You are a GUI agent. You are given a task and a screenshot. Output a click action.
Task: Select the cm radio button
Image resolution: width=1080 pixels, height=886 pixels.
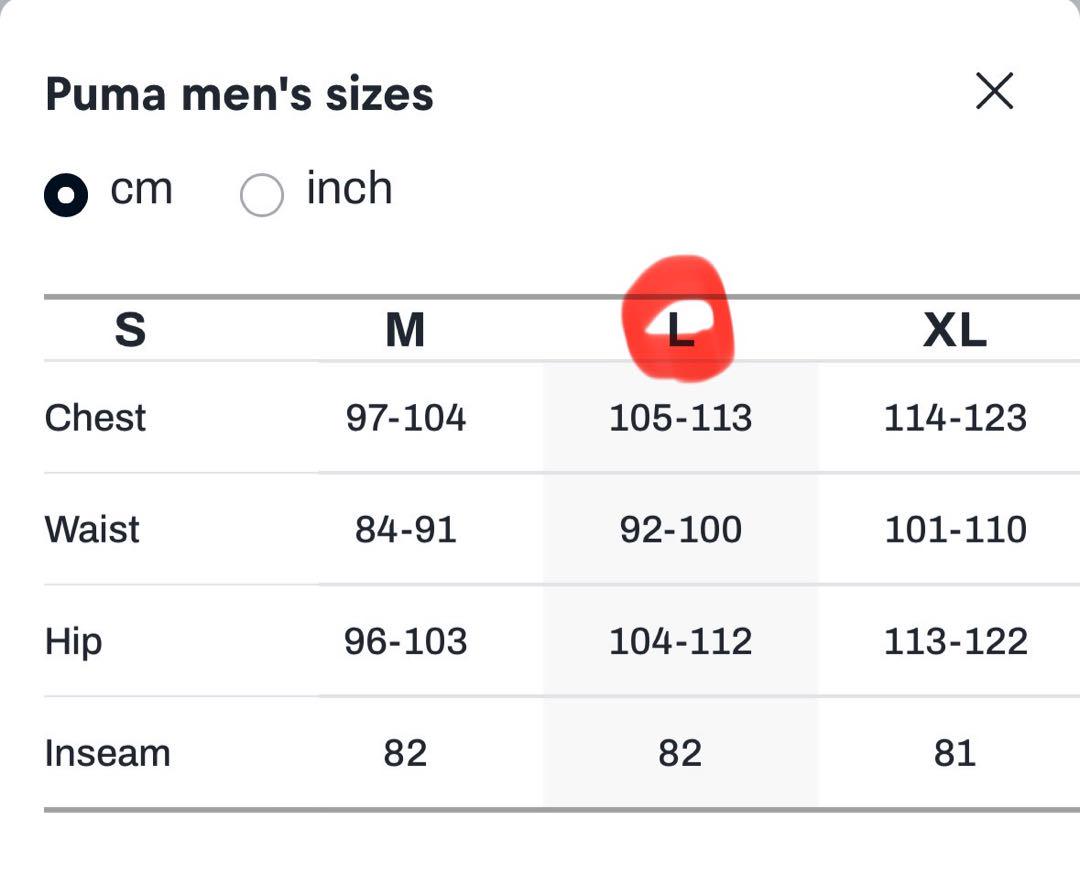point(66,195)
